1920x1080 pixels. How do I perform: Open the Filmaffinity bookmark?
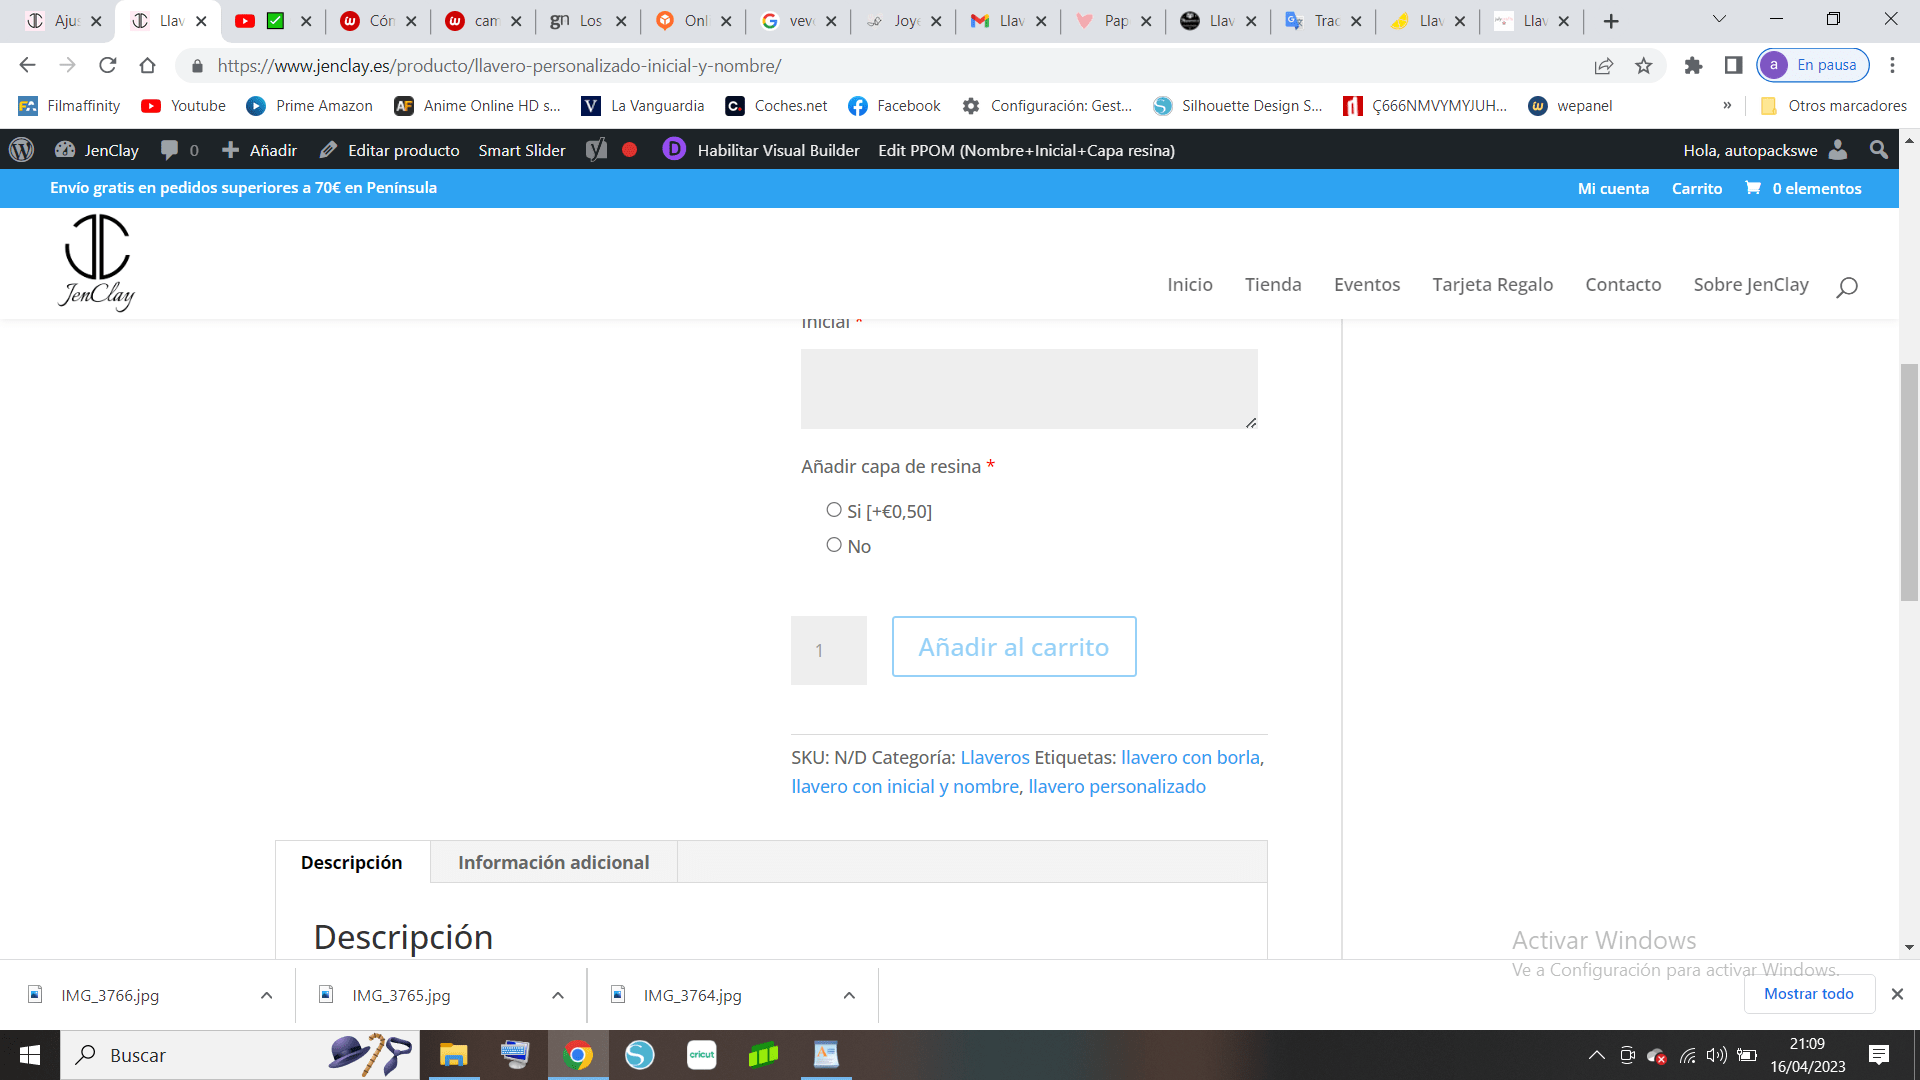click(69, 106)
